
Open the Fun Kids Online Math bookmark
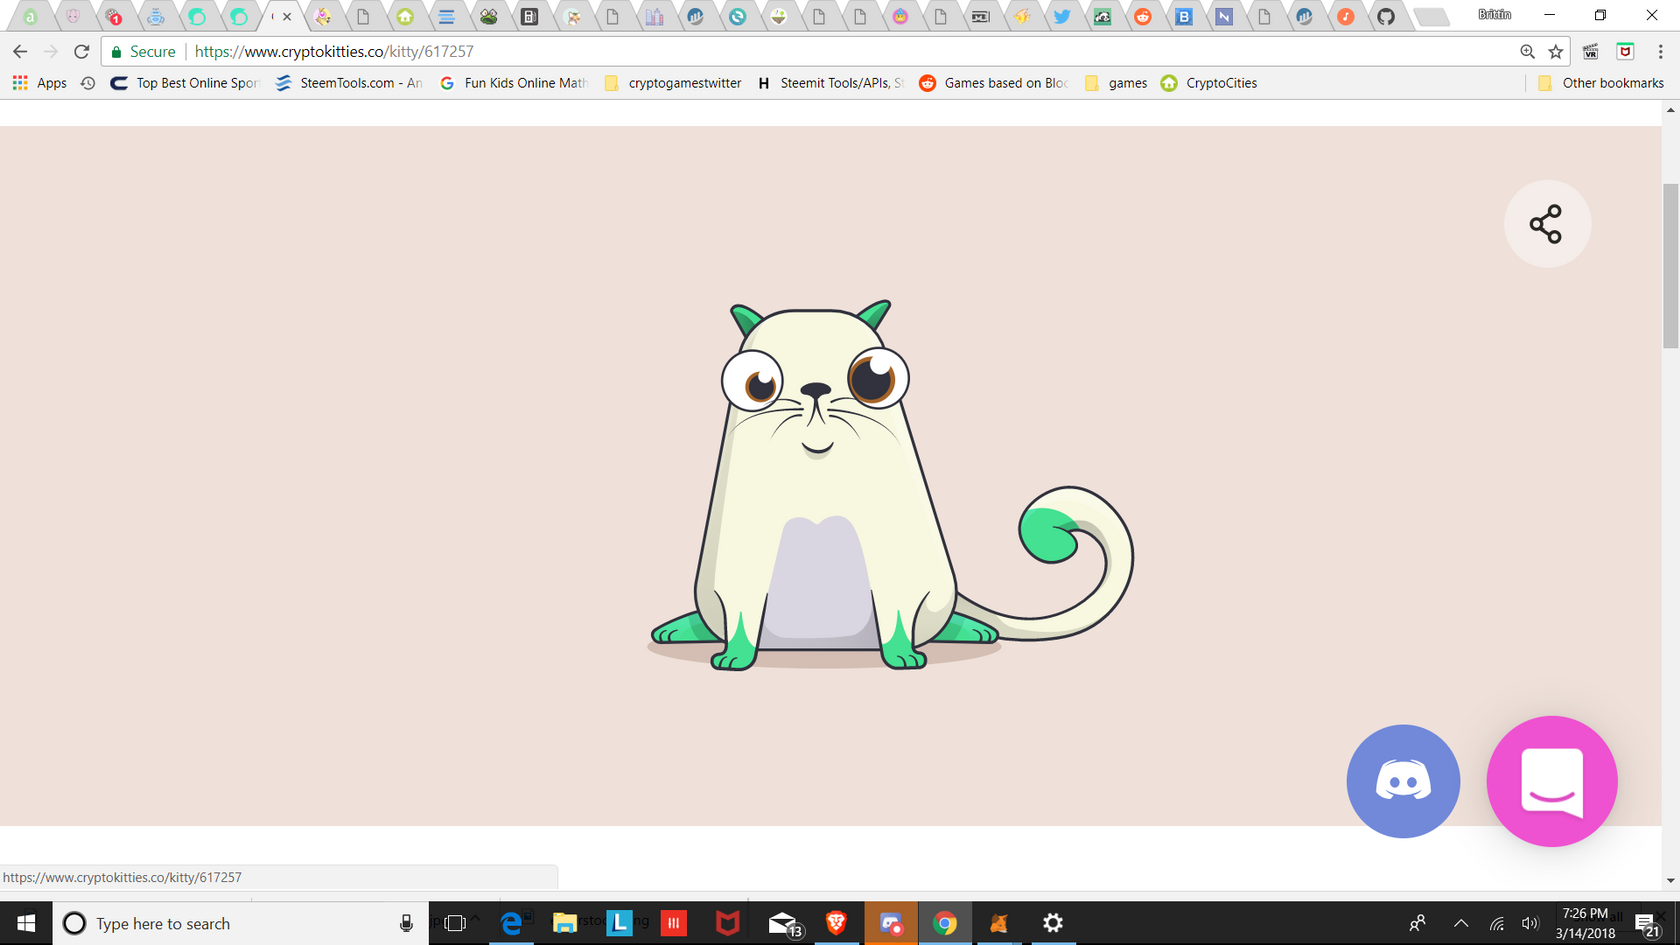[514, 83]
